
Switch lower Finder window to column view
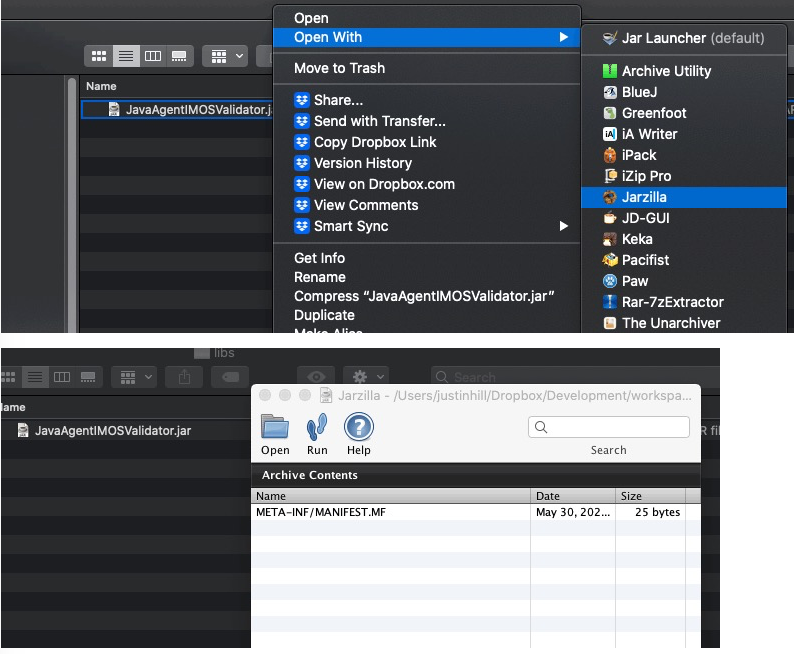62,377
